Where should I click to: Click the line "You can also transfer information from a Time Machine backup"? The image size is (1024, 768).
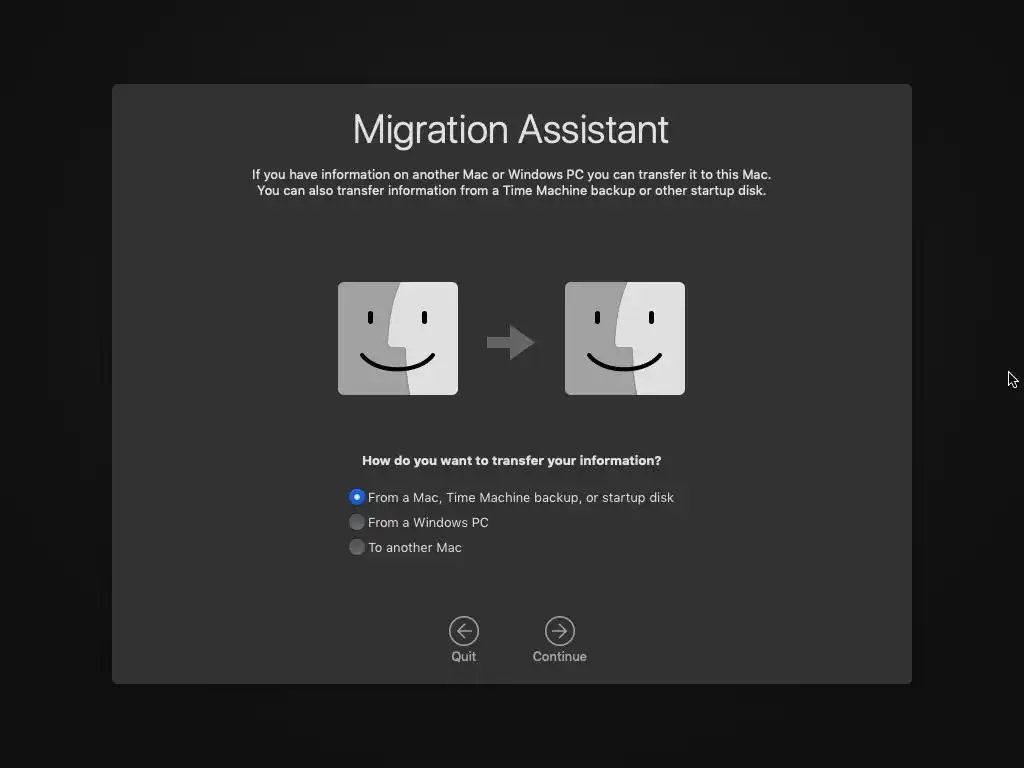tap(511, 191)
